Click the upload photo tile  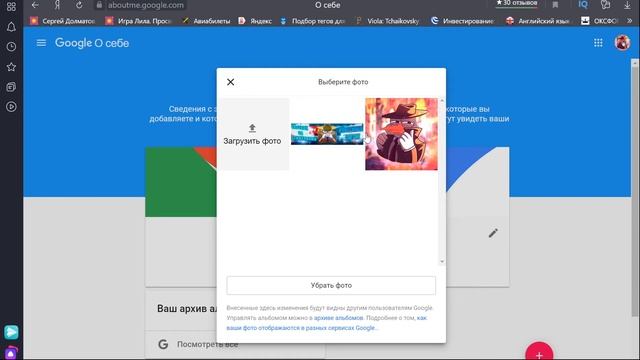click(253, 134)
